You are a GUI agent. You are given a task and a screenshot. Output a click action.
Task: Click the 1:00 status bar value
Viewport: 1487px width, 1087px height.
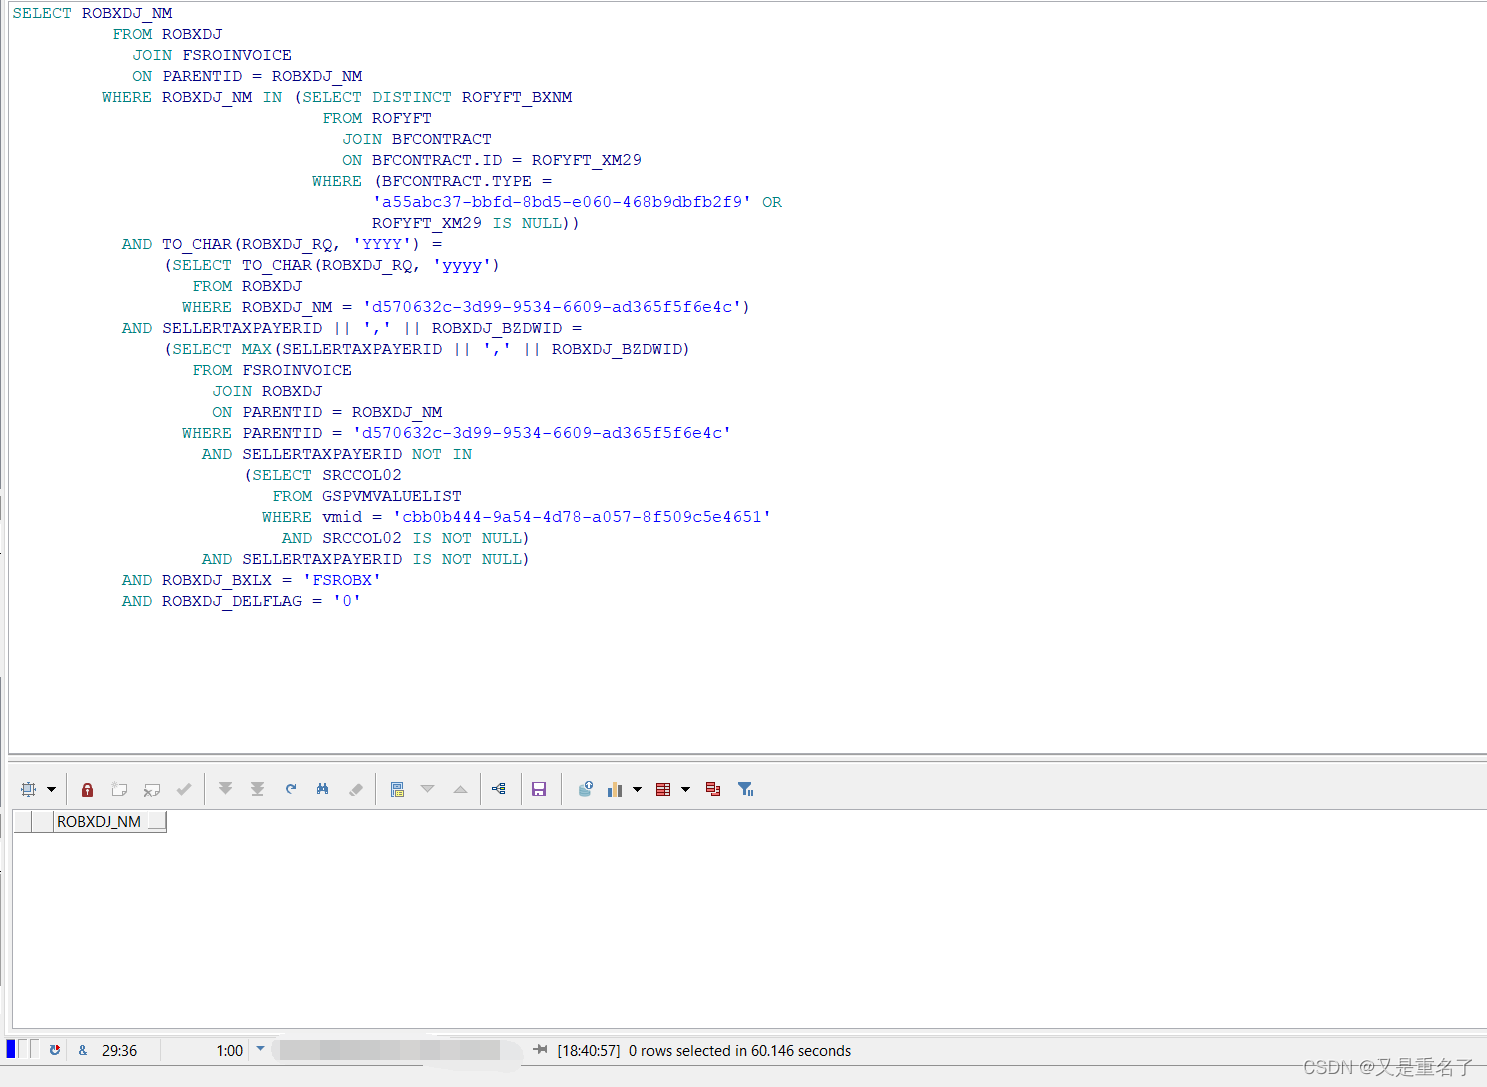coord(230,1051)
